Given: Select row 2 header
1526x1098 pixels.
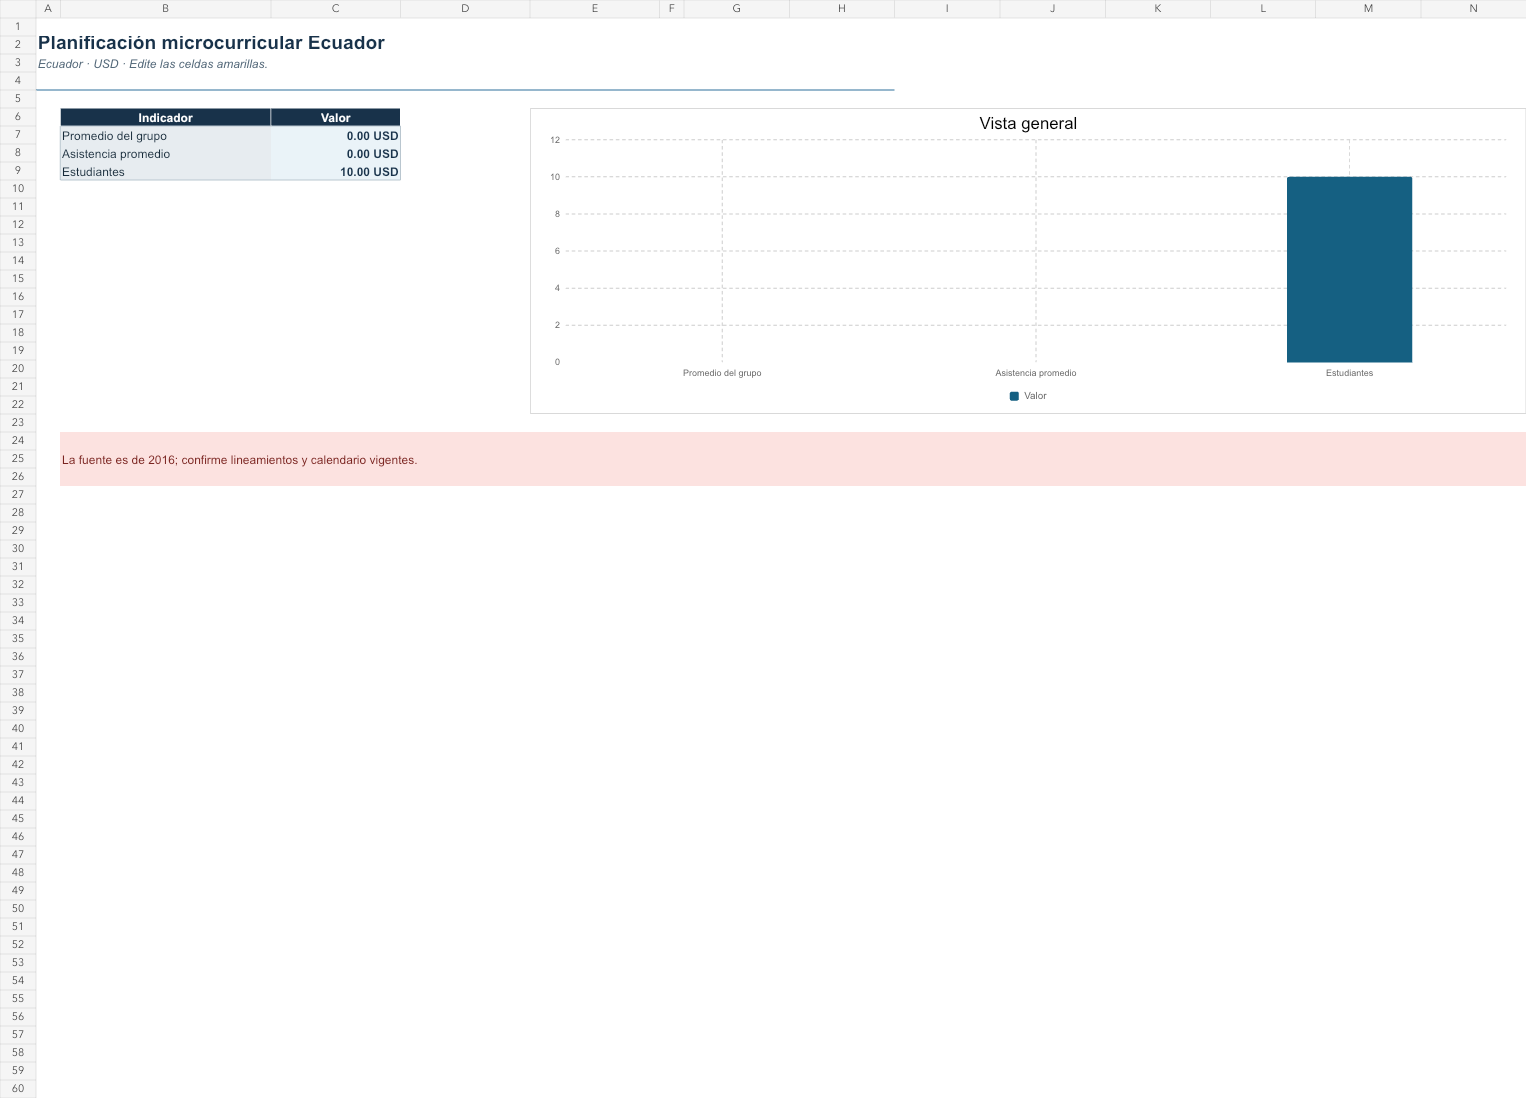Looking at the screenshot, I should pos(18,44).
